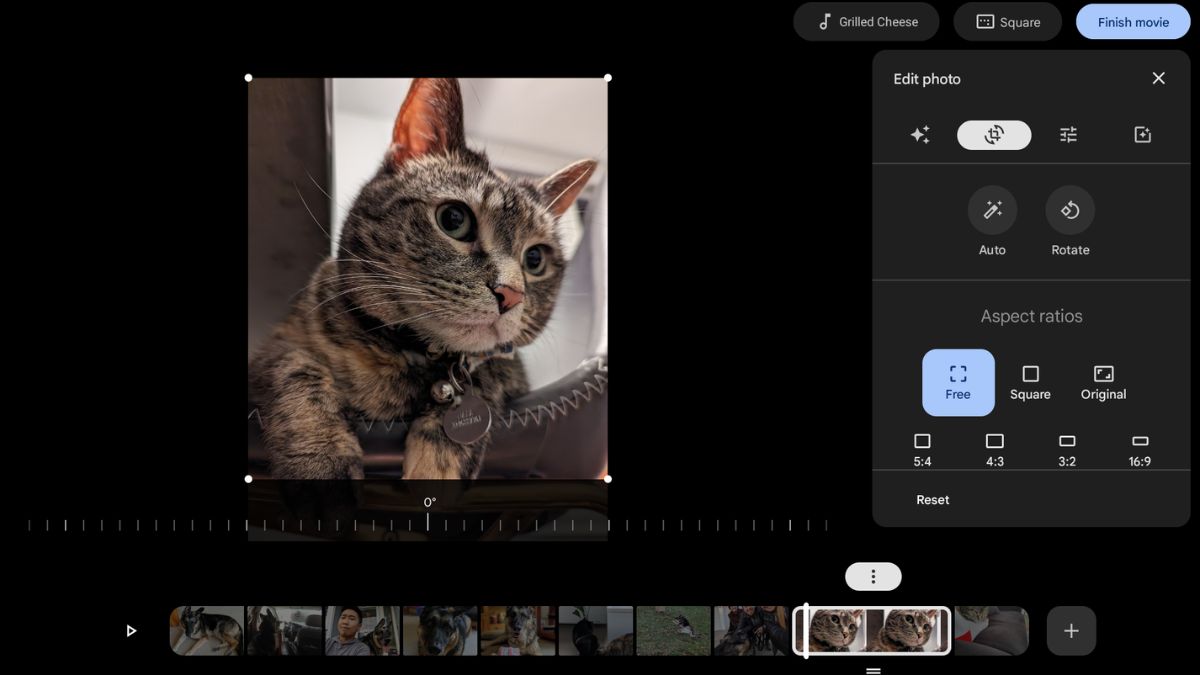Click the plus icon to add clips

1071,630
